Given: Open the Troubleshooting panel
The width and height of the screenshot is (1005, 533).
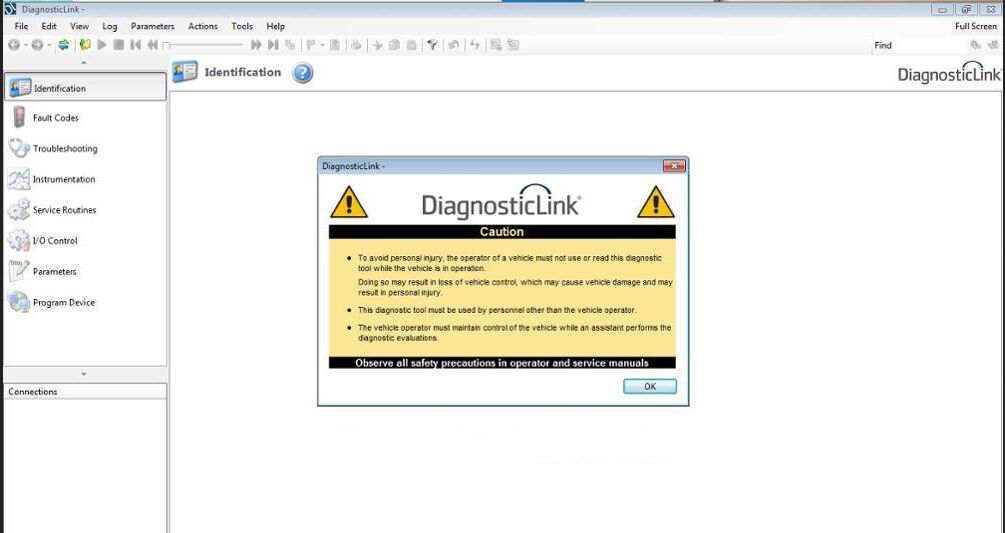Looking at the screenshot, I should coord(85,149).
